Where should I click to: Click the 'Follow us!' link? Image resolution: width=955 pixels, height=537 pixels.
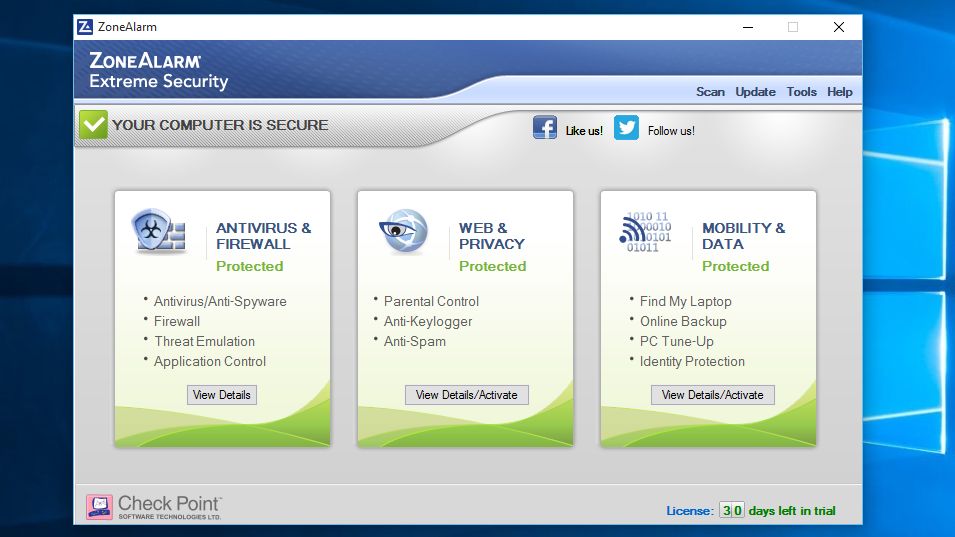click(671, 131)
